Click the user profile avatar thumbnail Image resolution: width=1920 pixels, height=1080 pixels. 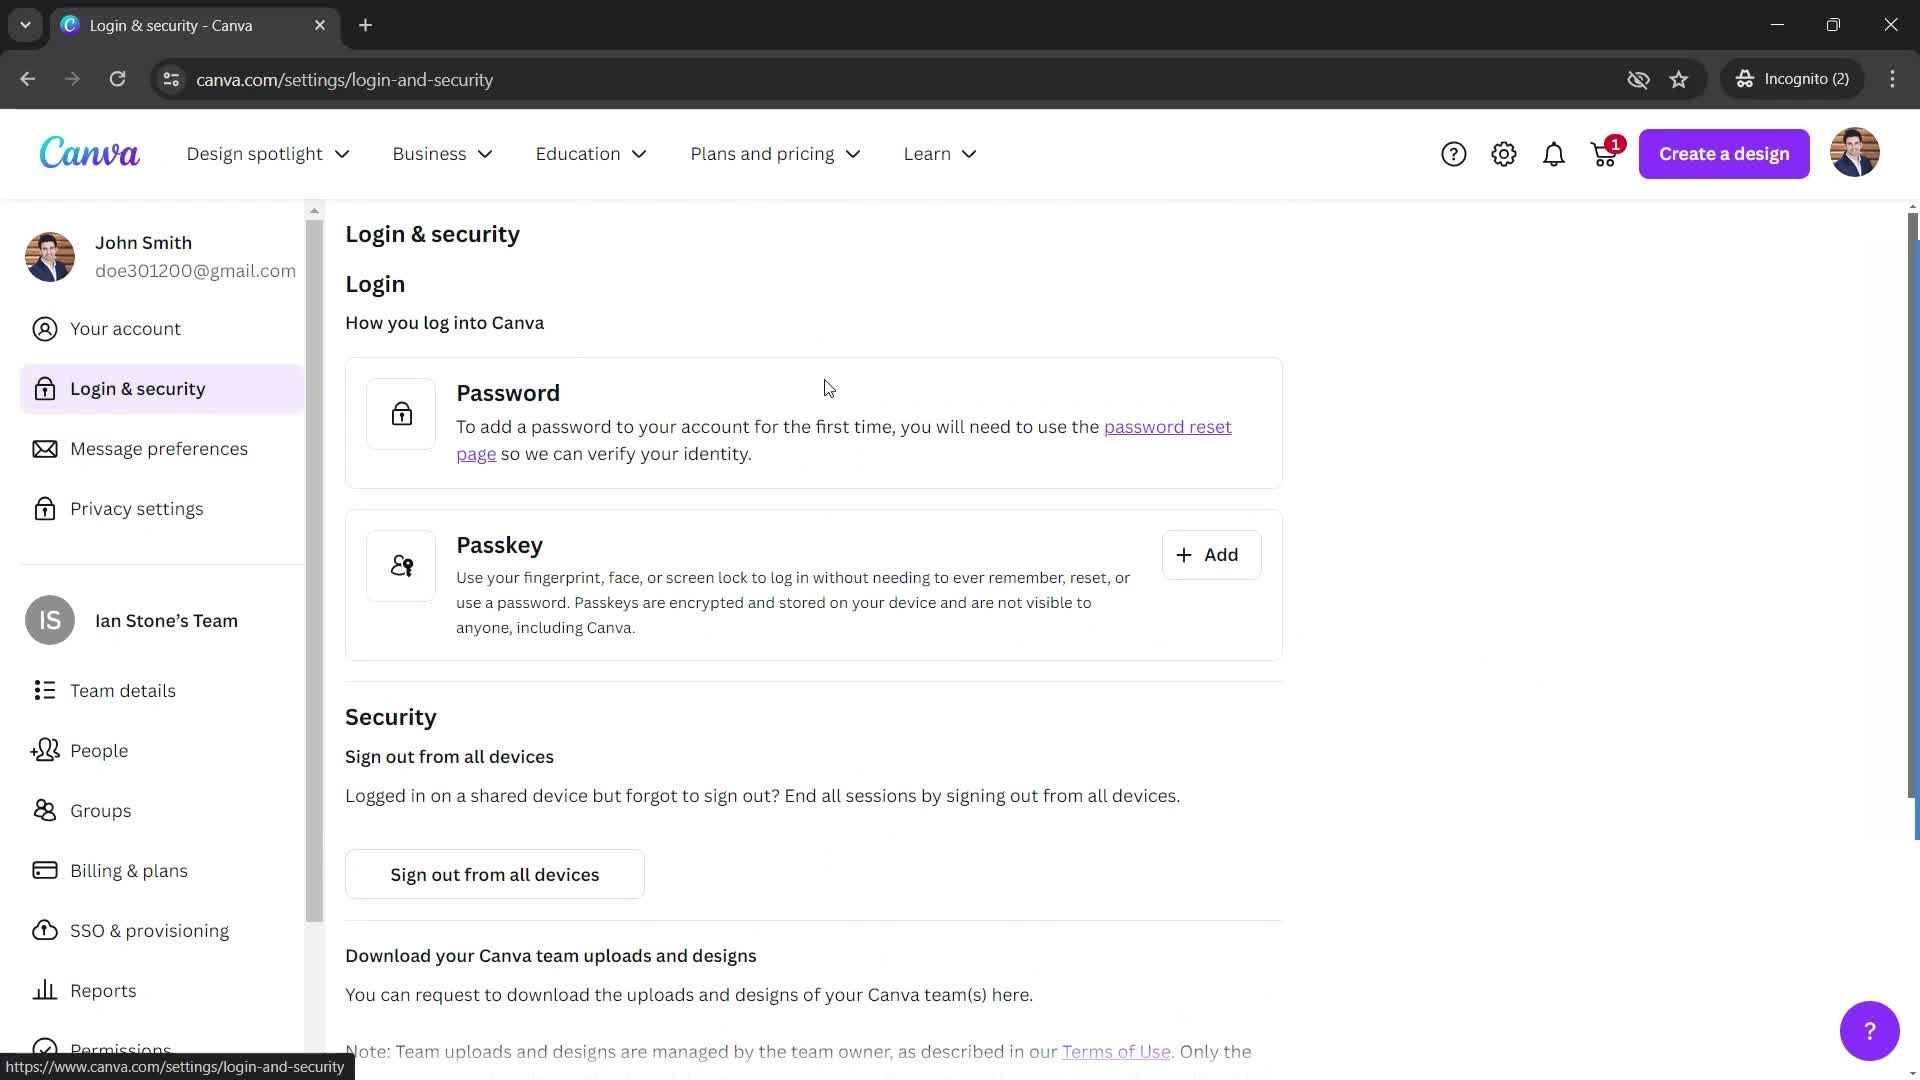[x=1855, y=153]
